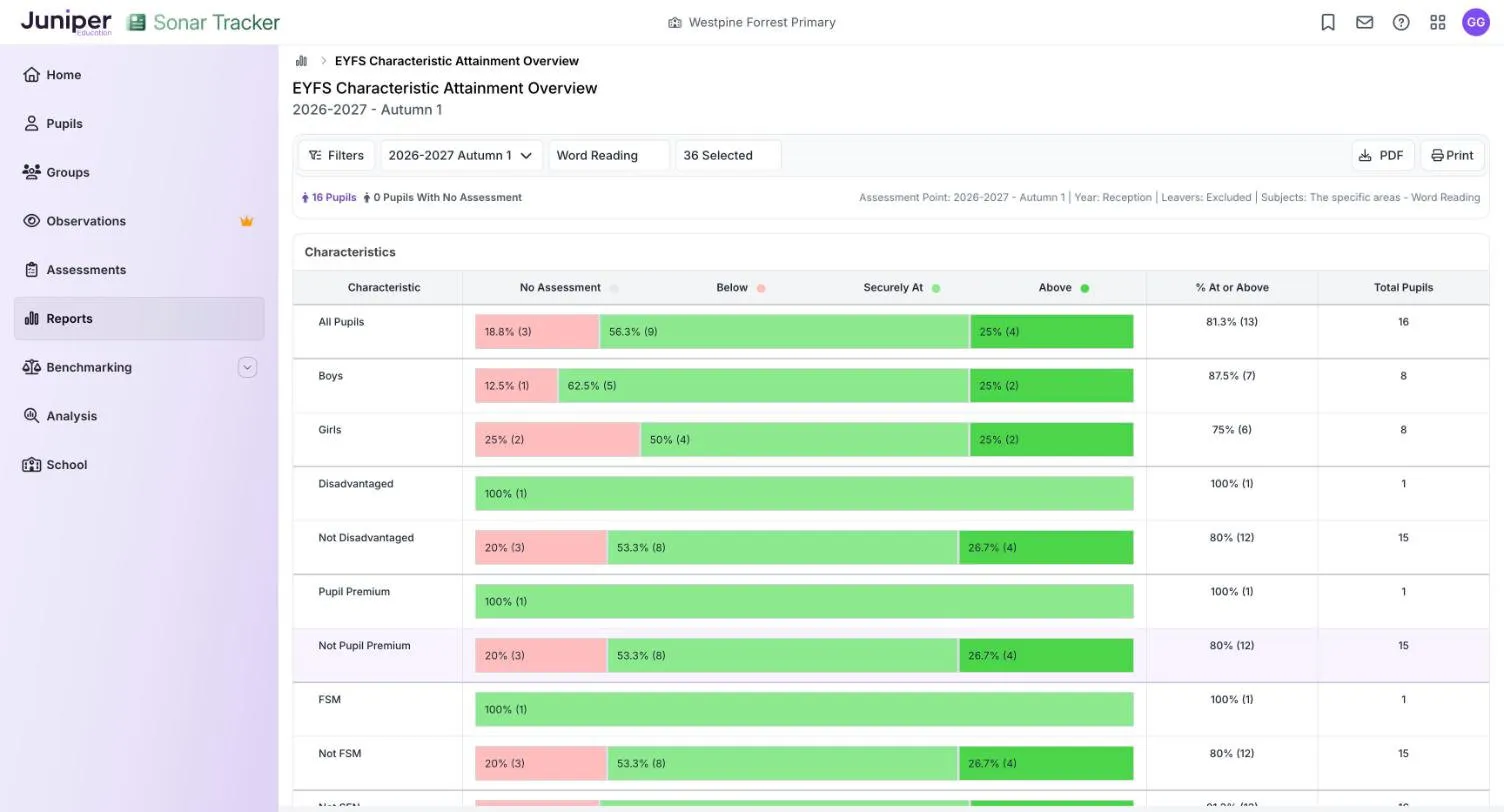Print the report
Viewport: 1504px width, 812px height.
[x=1452, y=155]
